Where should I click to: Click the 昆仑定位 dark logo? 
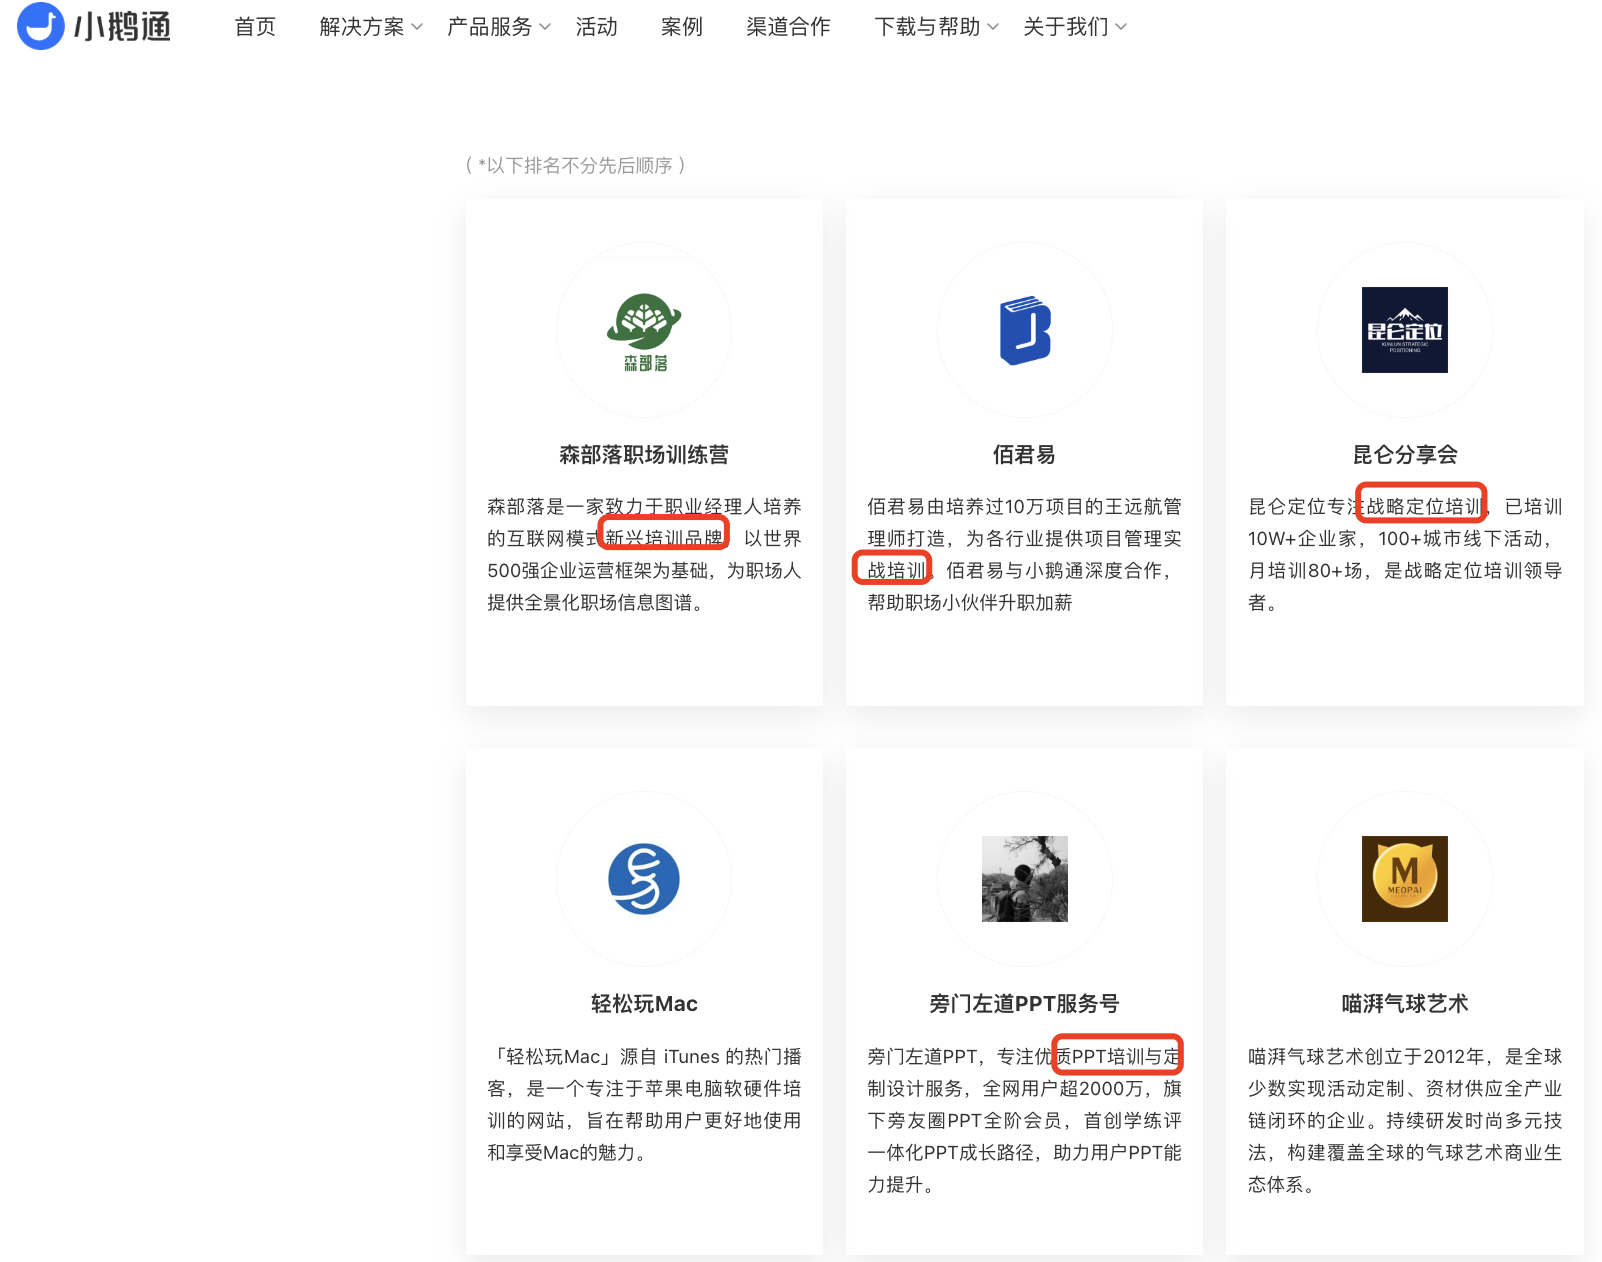point(1405,330)
